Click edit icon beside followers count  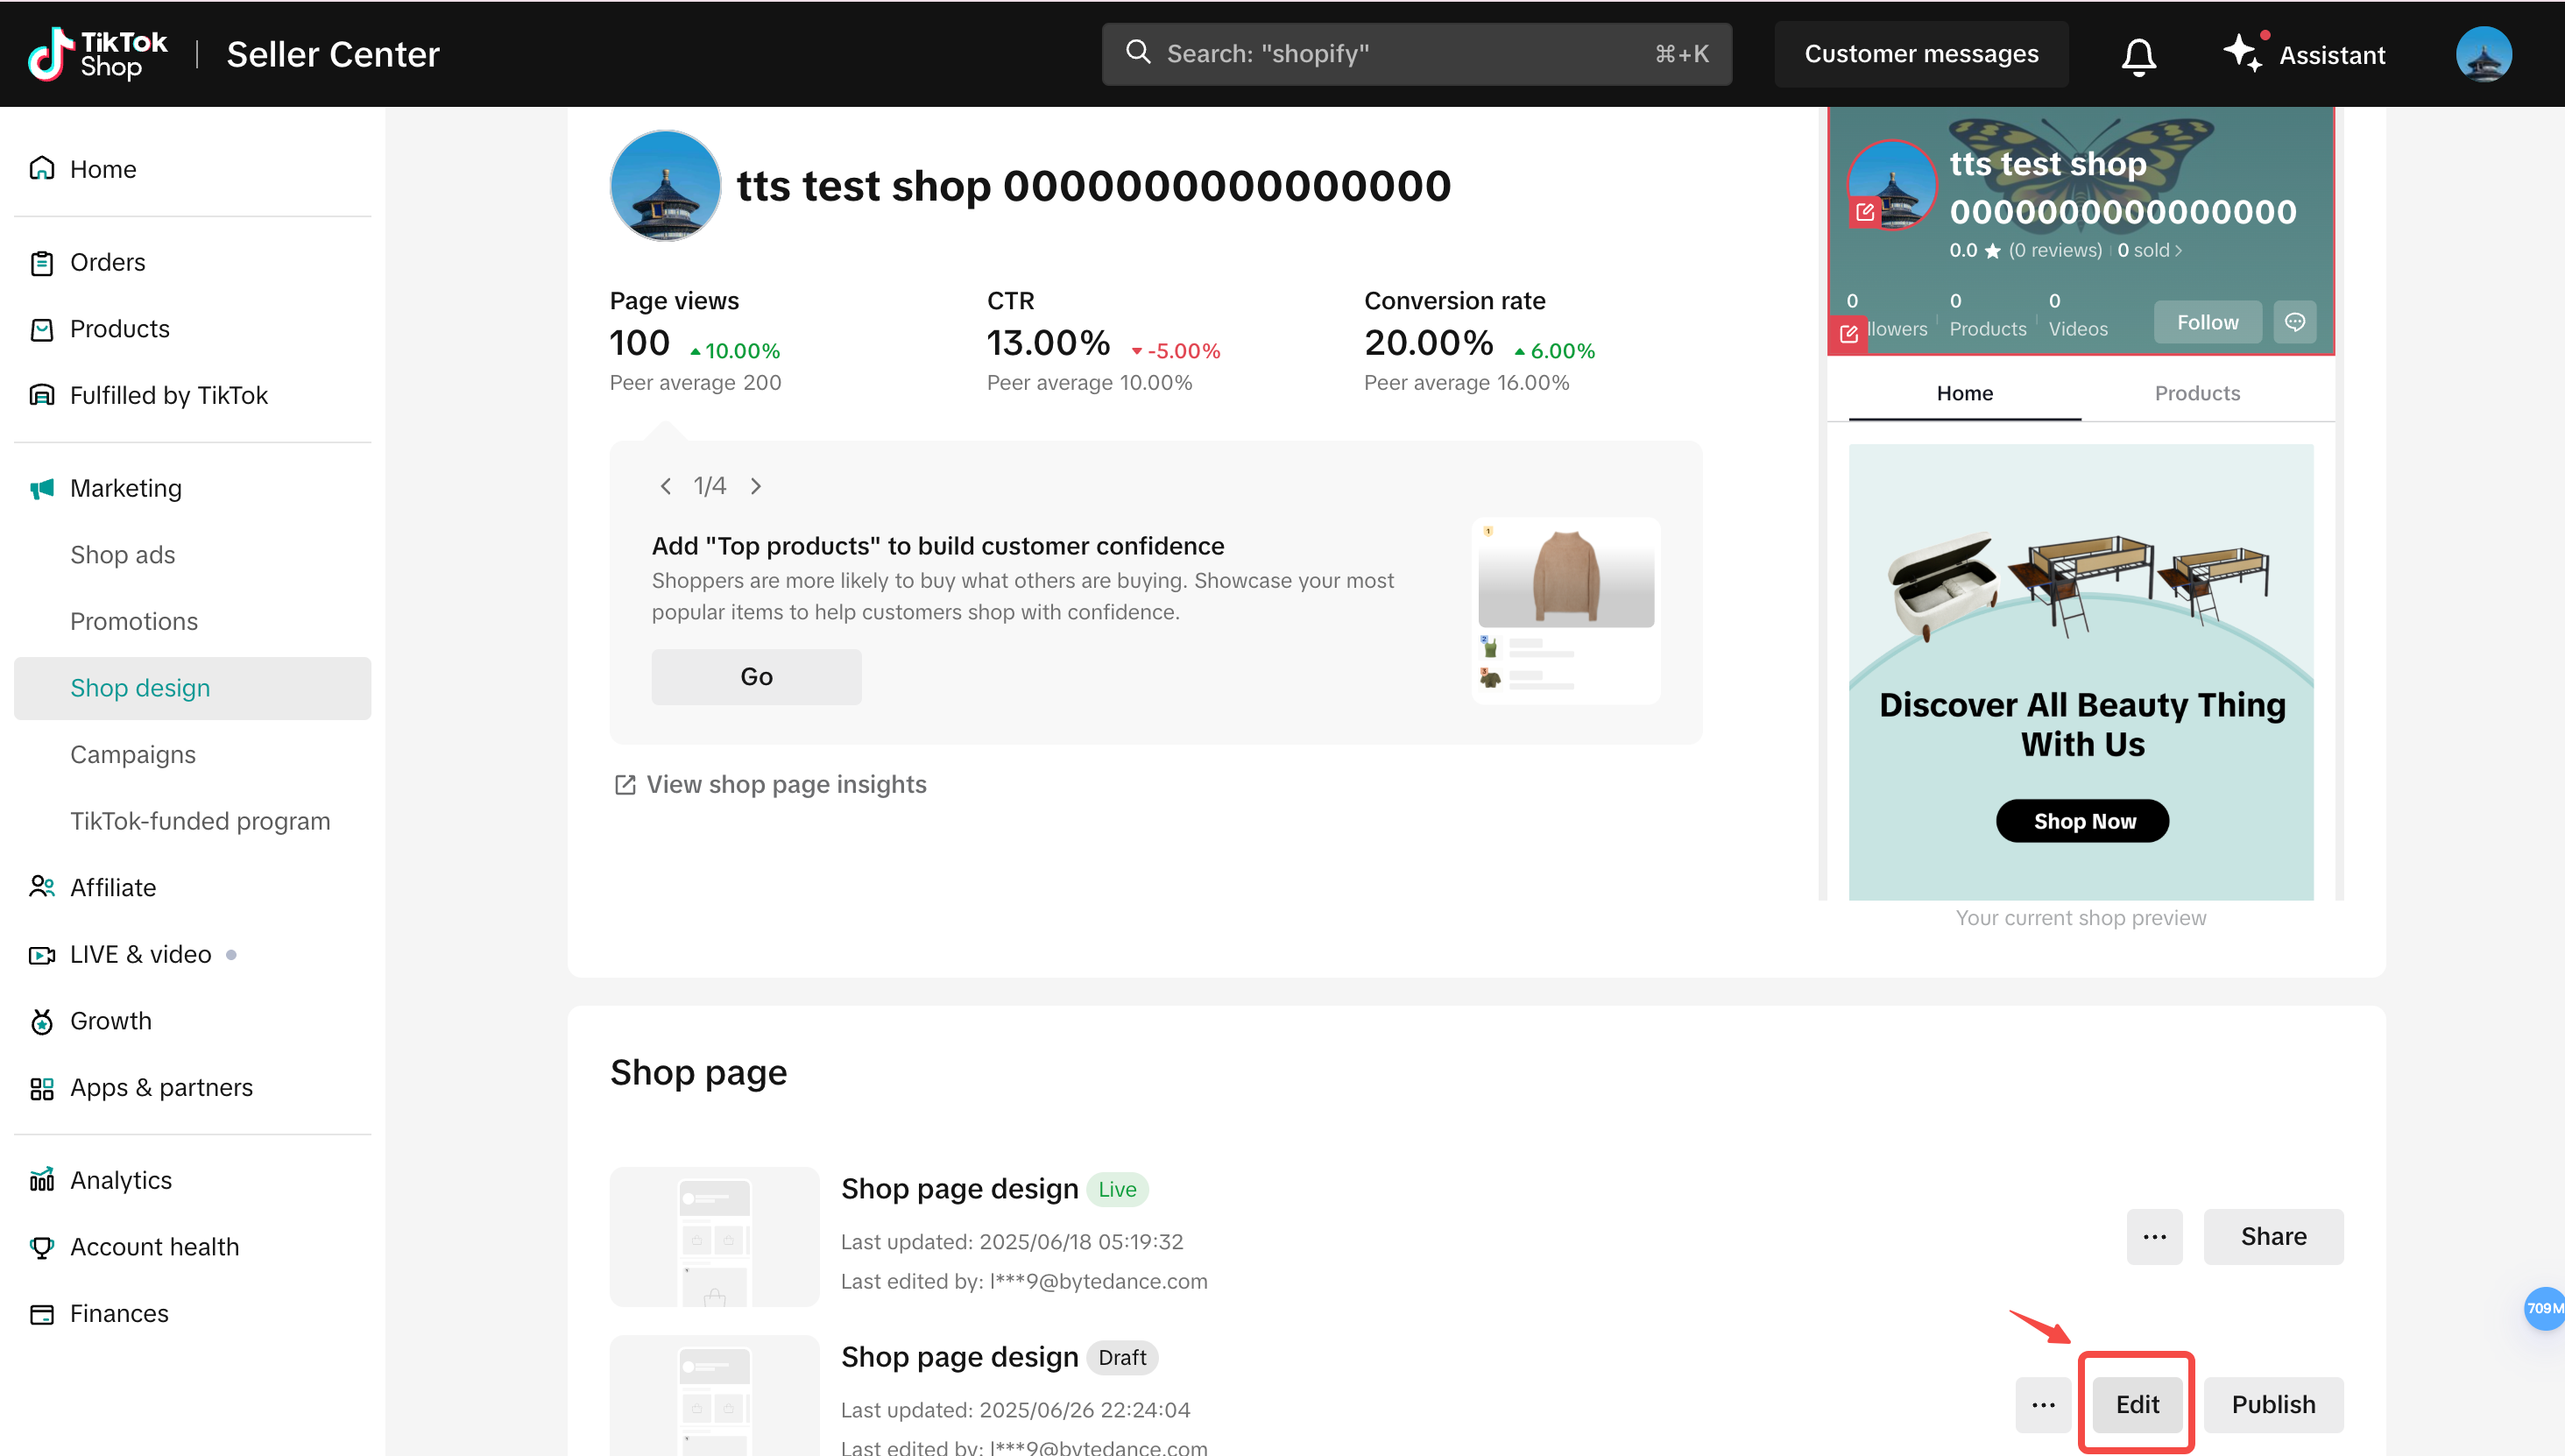[1848, 333]
